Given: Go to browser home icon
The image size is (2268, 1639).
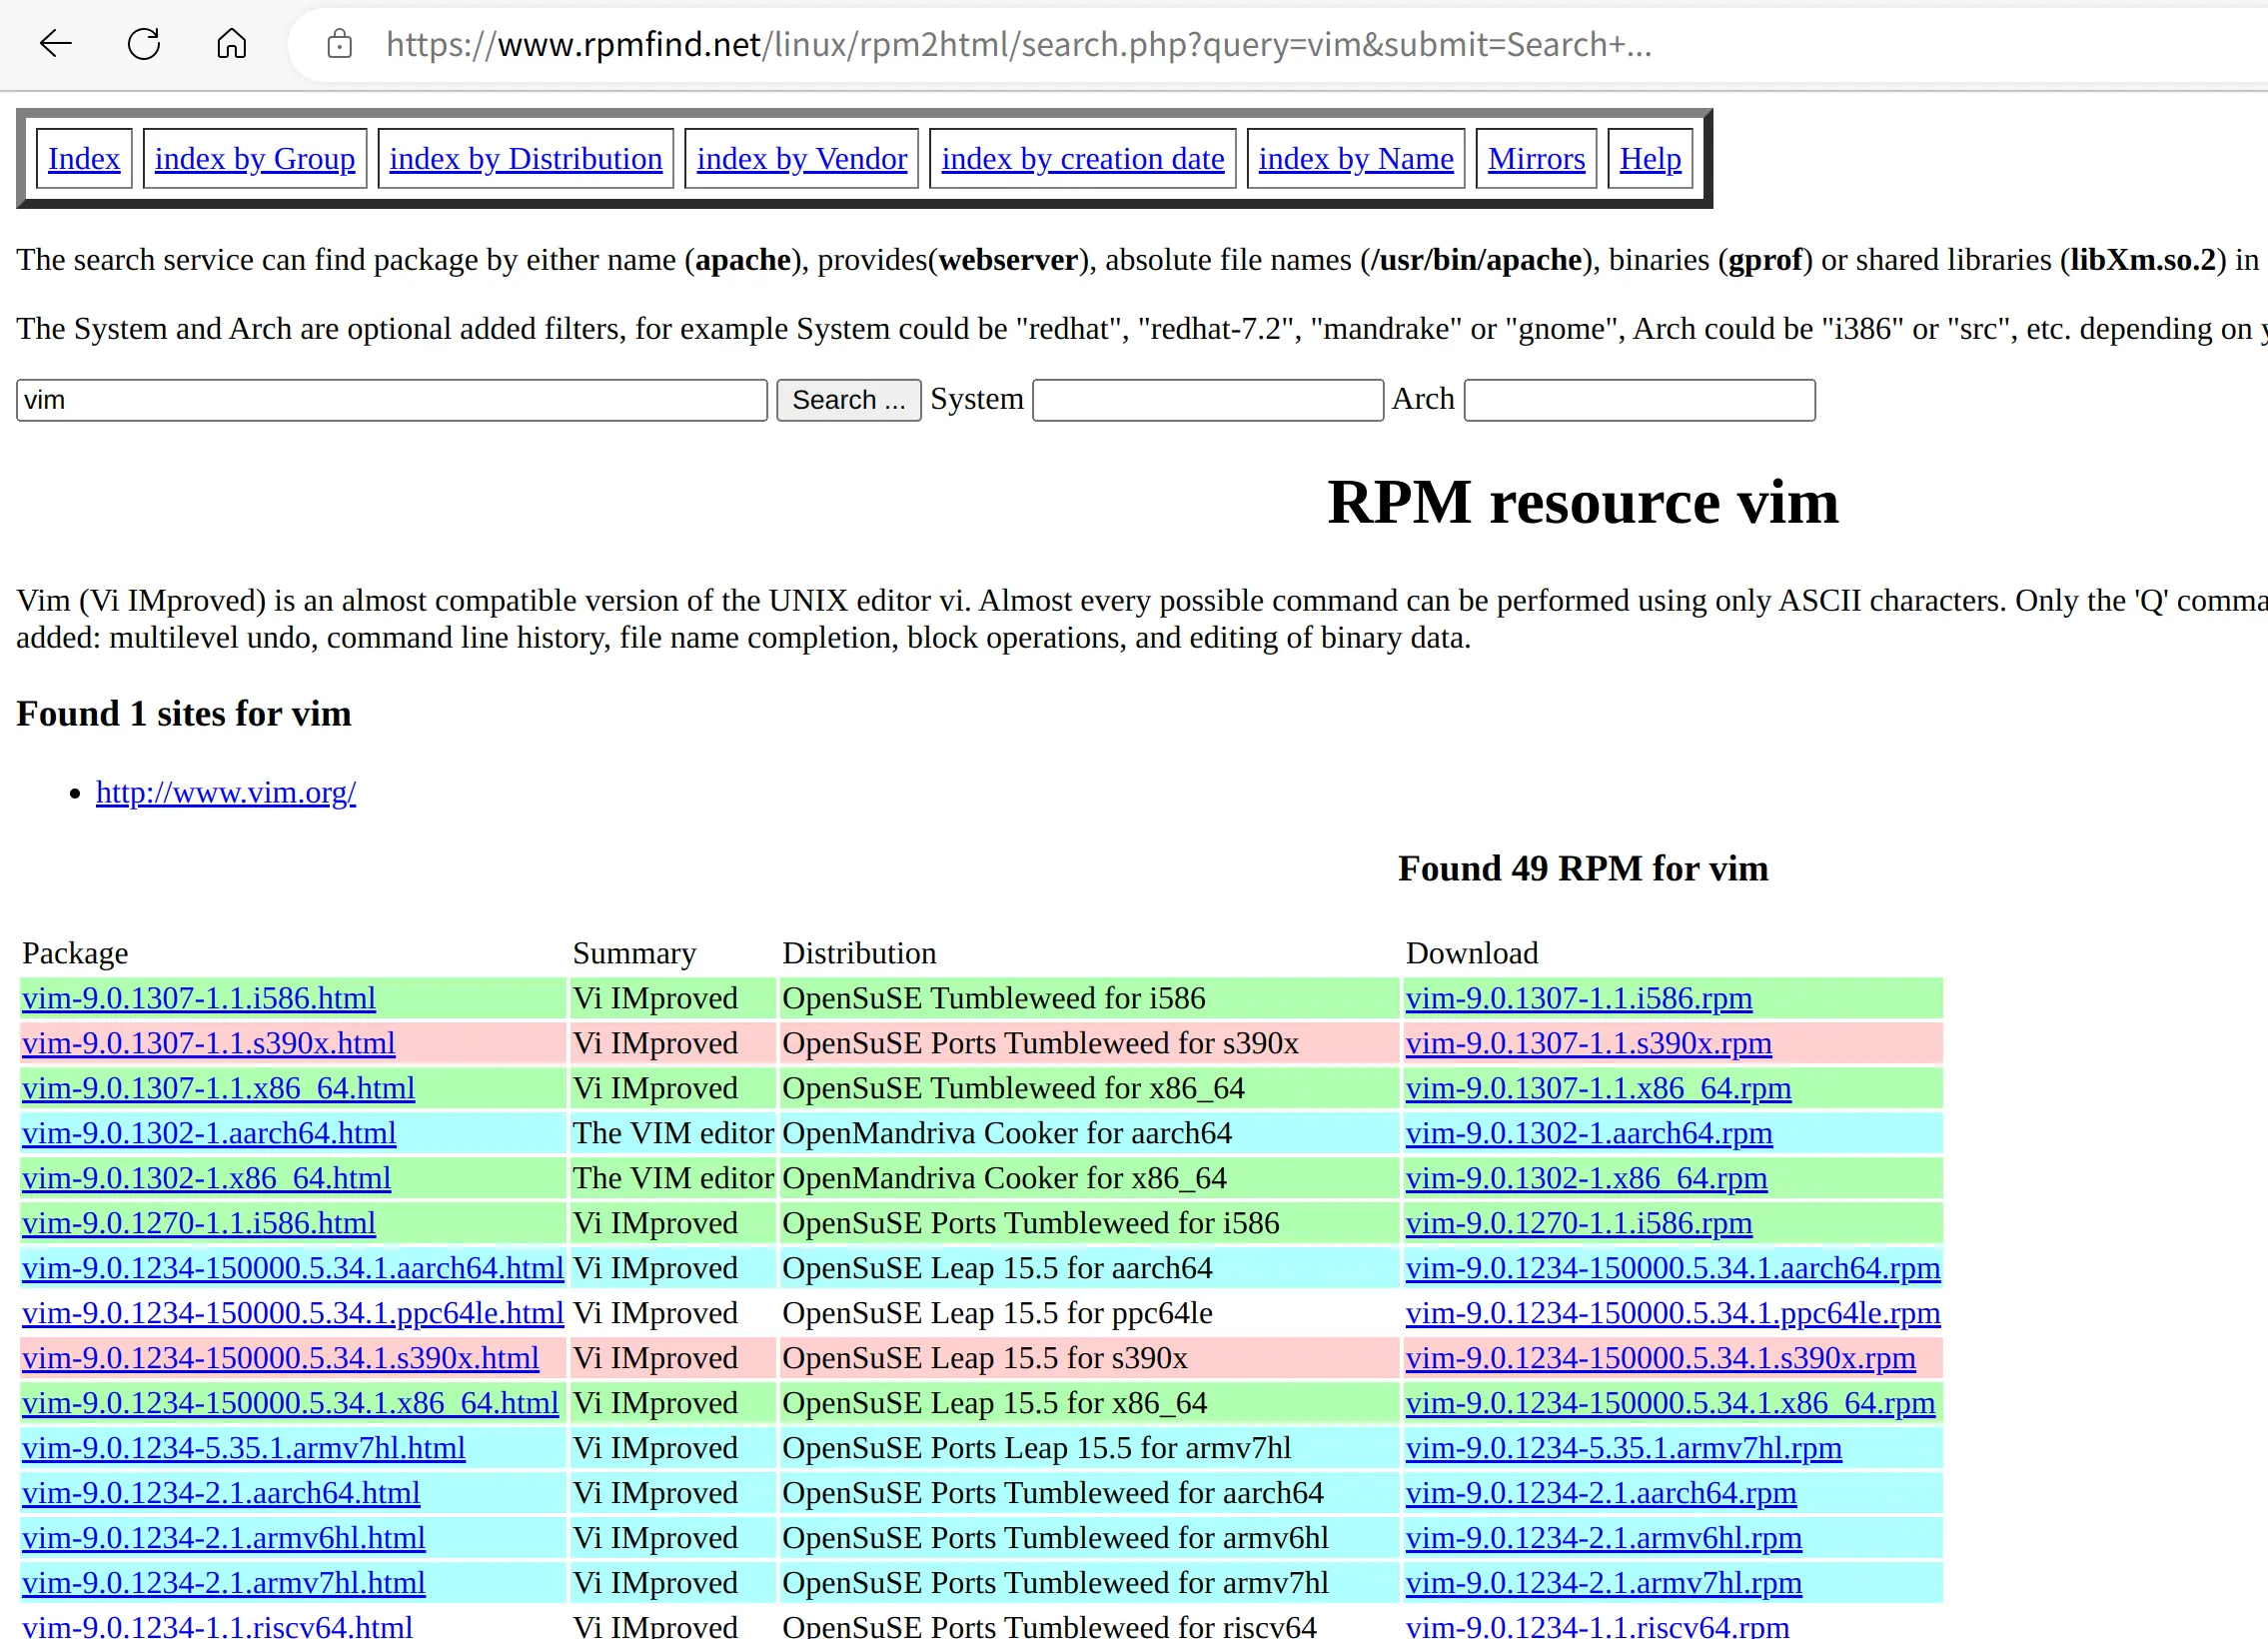Looking at the screenshot, I should [231, 44].
